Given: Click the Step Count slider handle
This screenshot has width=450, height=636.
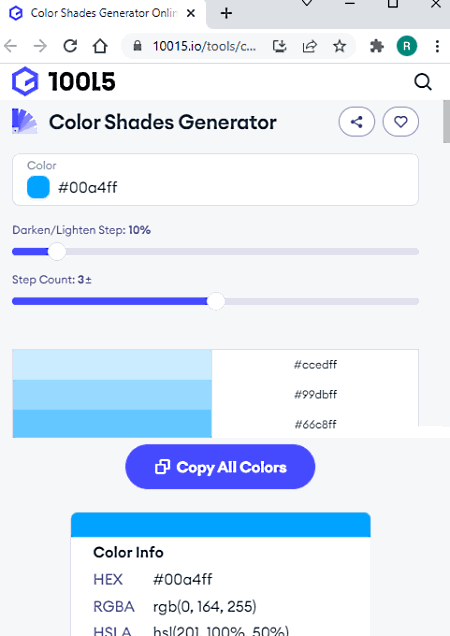Looking at the screenshot, I should [216, 301].
